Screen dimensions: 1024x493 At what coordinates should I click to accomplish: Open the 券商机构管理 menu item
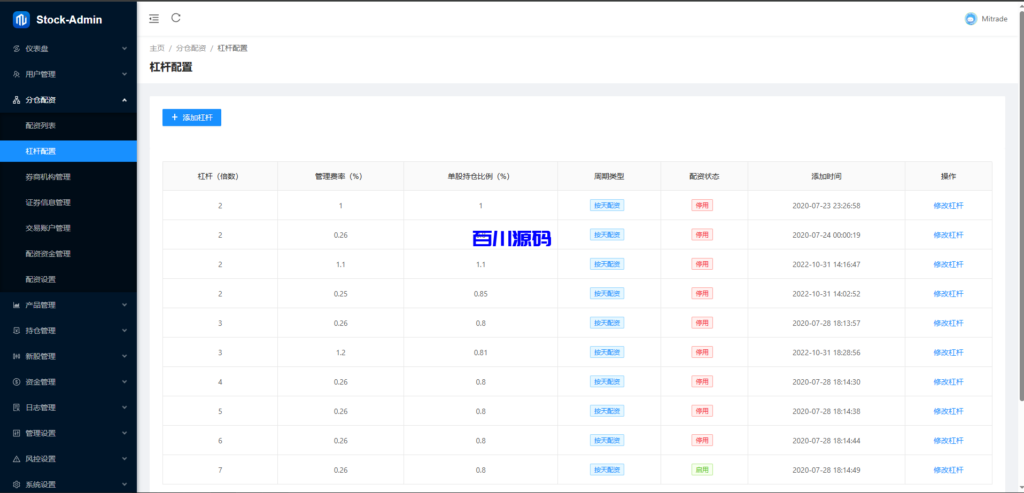[48, 177]
